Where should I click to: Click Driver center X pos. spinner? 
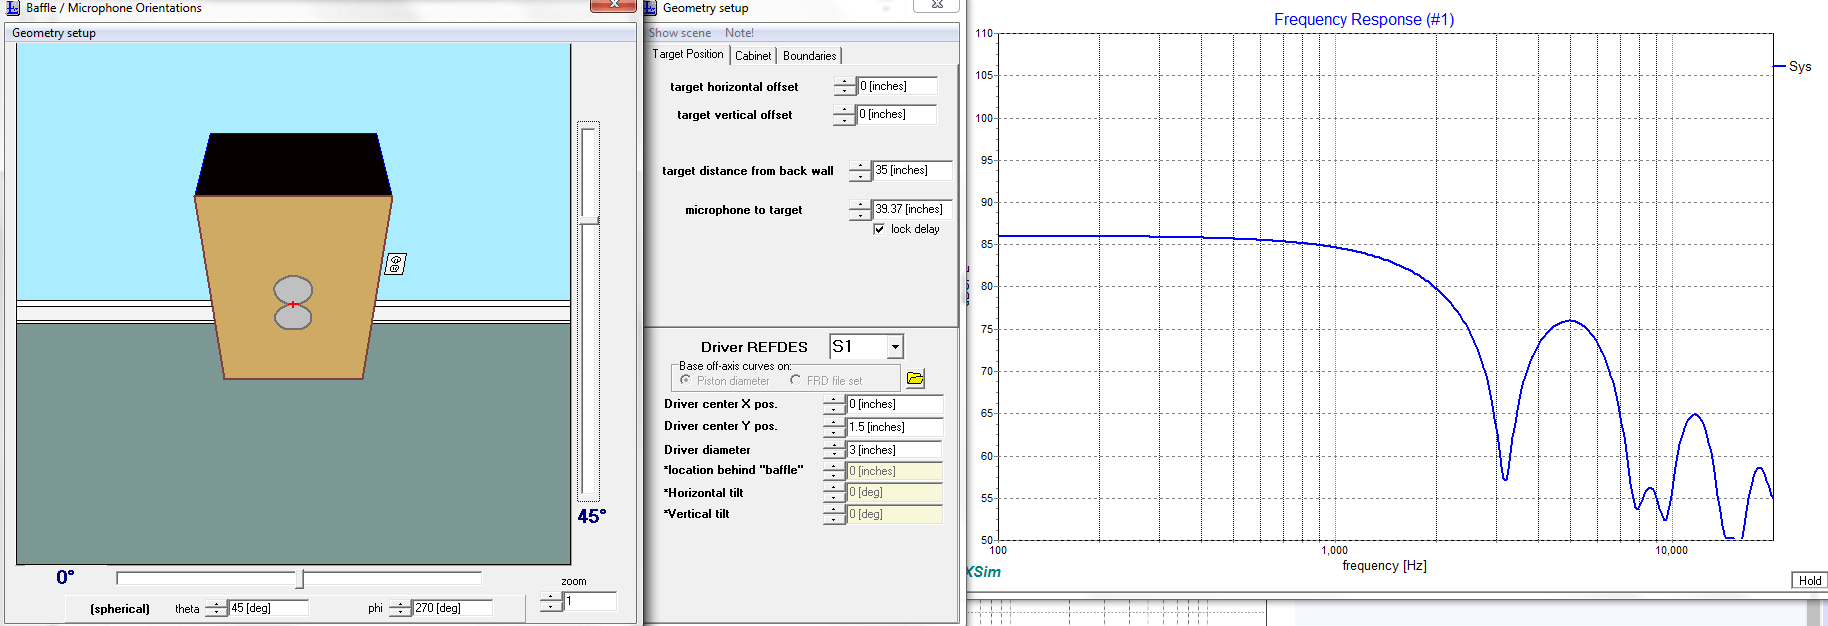(834, 405)
